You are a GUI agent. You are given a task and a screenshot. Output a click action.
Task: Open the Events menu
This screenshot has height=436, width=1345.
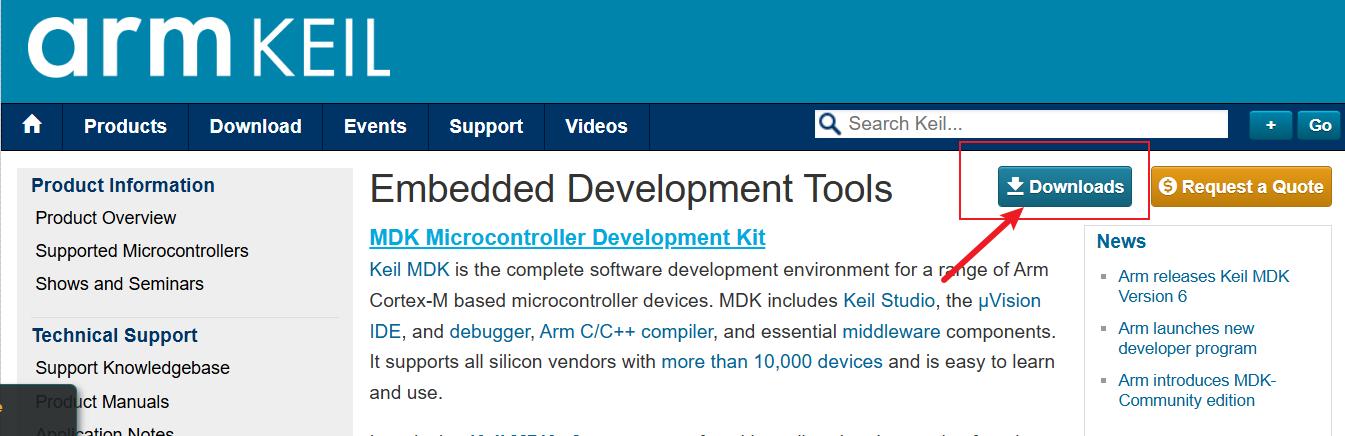[375, 126]
